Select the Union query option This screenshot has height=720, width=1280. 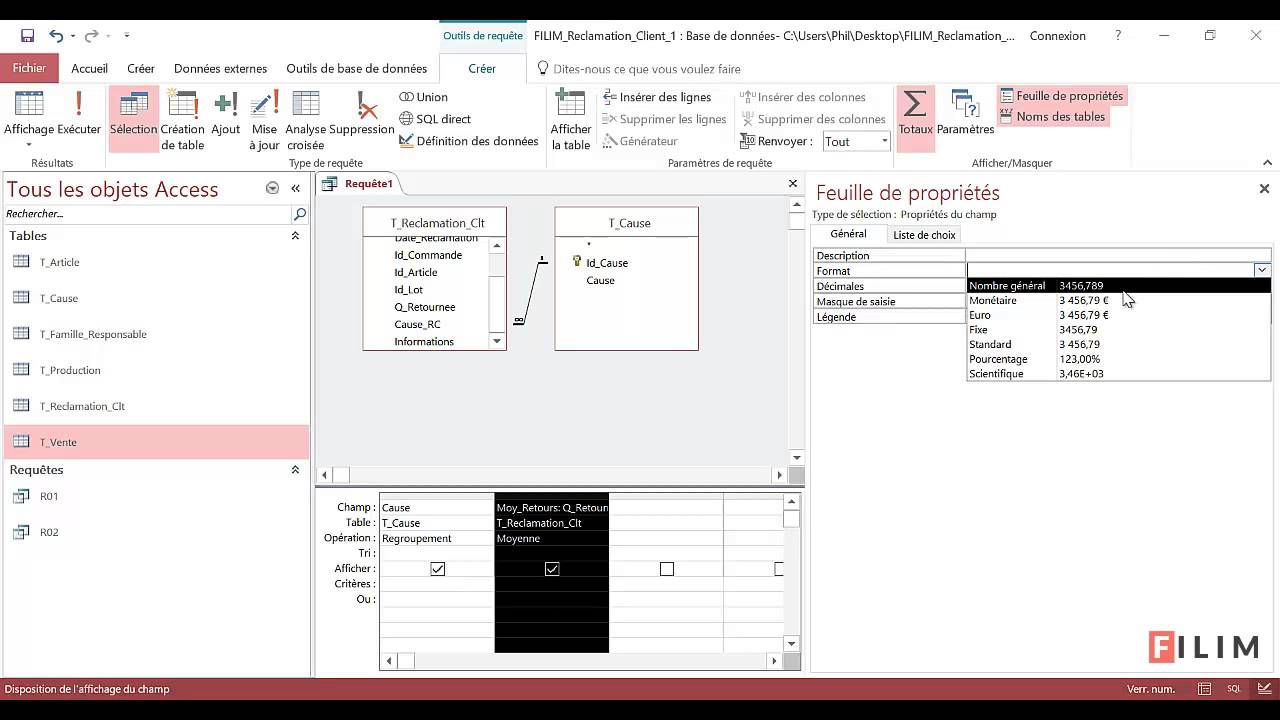[423, 97]
